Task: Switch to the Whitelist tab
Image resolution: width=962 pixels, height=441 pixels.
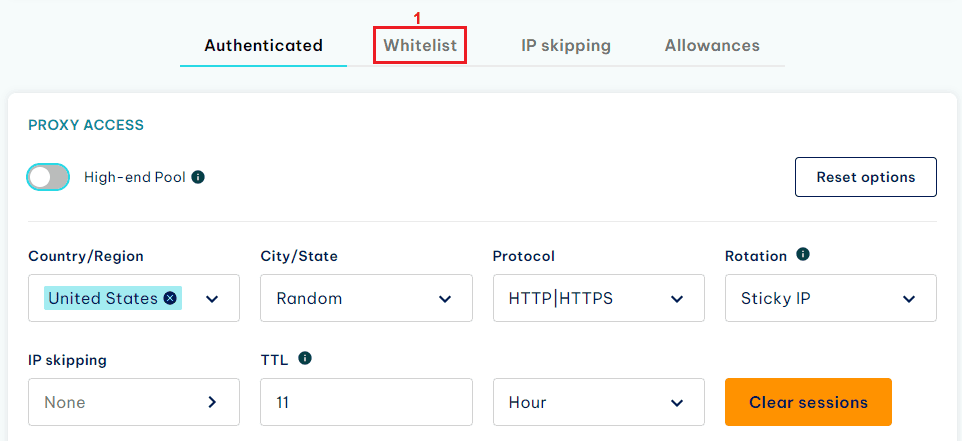Action: pyautogui.click(x=420, y=46)
